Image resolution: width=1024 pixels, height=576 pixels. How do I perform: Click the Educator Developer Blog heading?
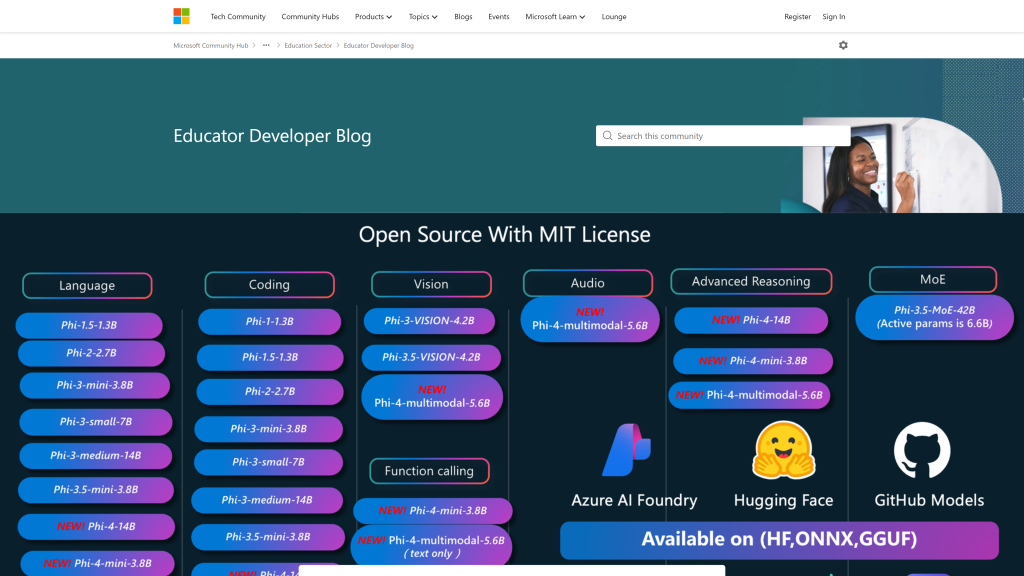coord(272,136)
